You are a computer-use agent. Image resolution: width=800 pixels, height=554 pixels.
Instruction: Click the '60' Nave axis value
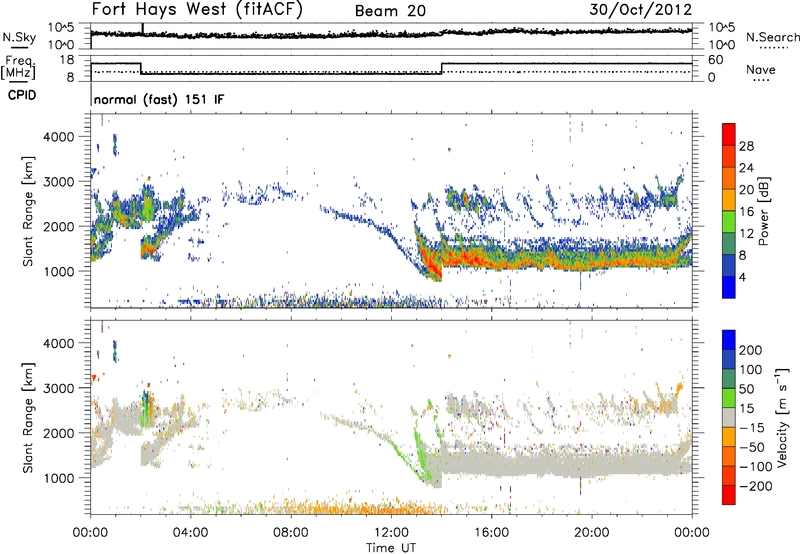[715, 60]
